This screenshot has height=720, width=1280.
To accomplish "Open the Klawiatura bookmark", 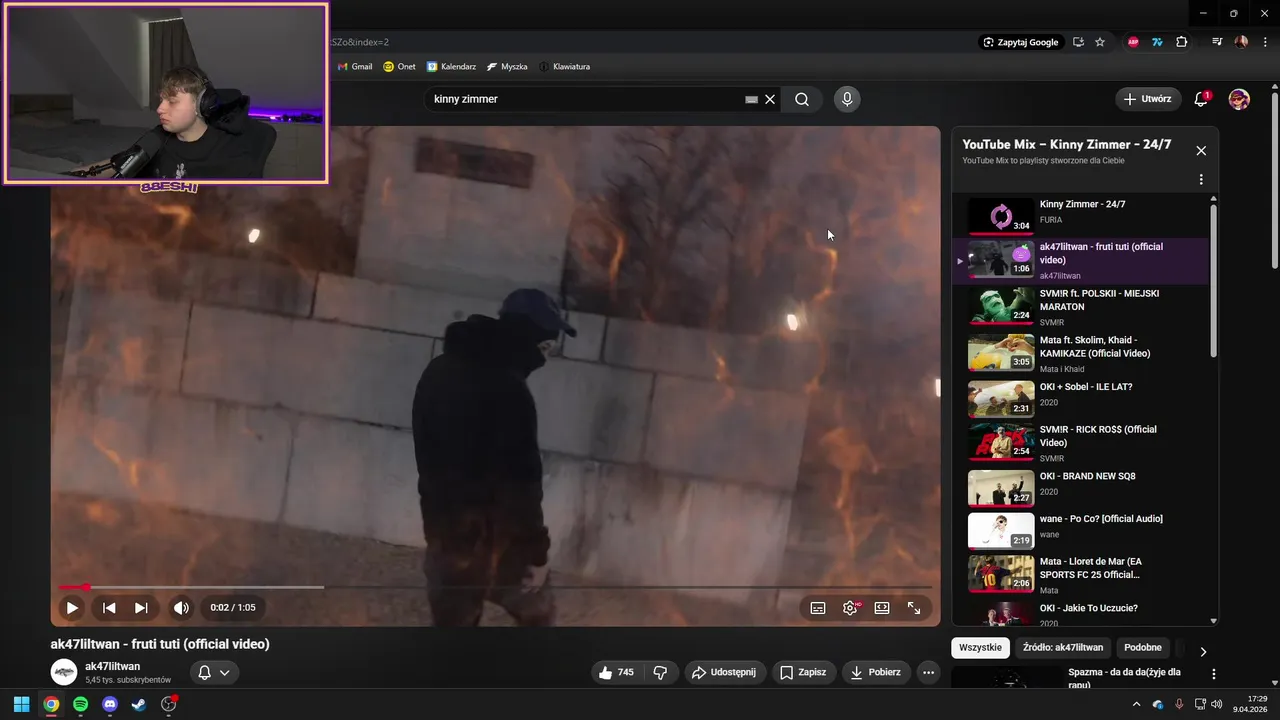I will [x=564, y=66].
